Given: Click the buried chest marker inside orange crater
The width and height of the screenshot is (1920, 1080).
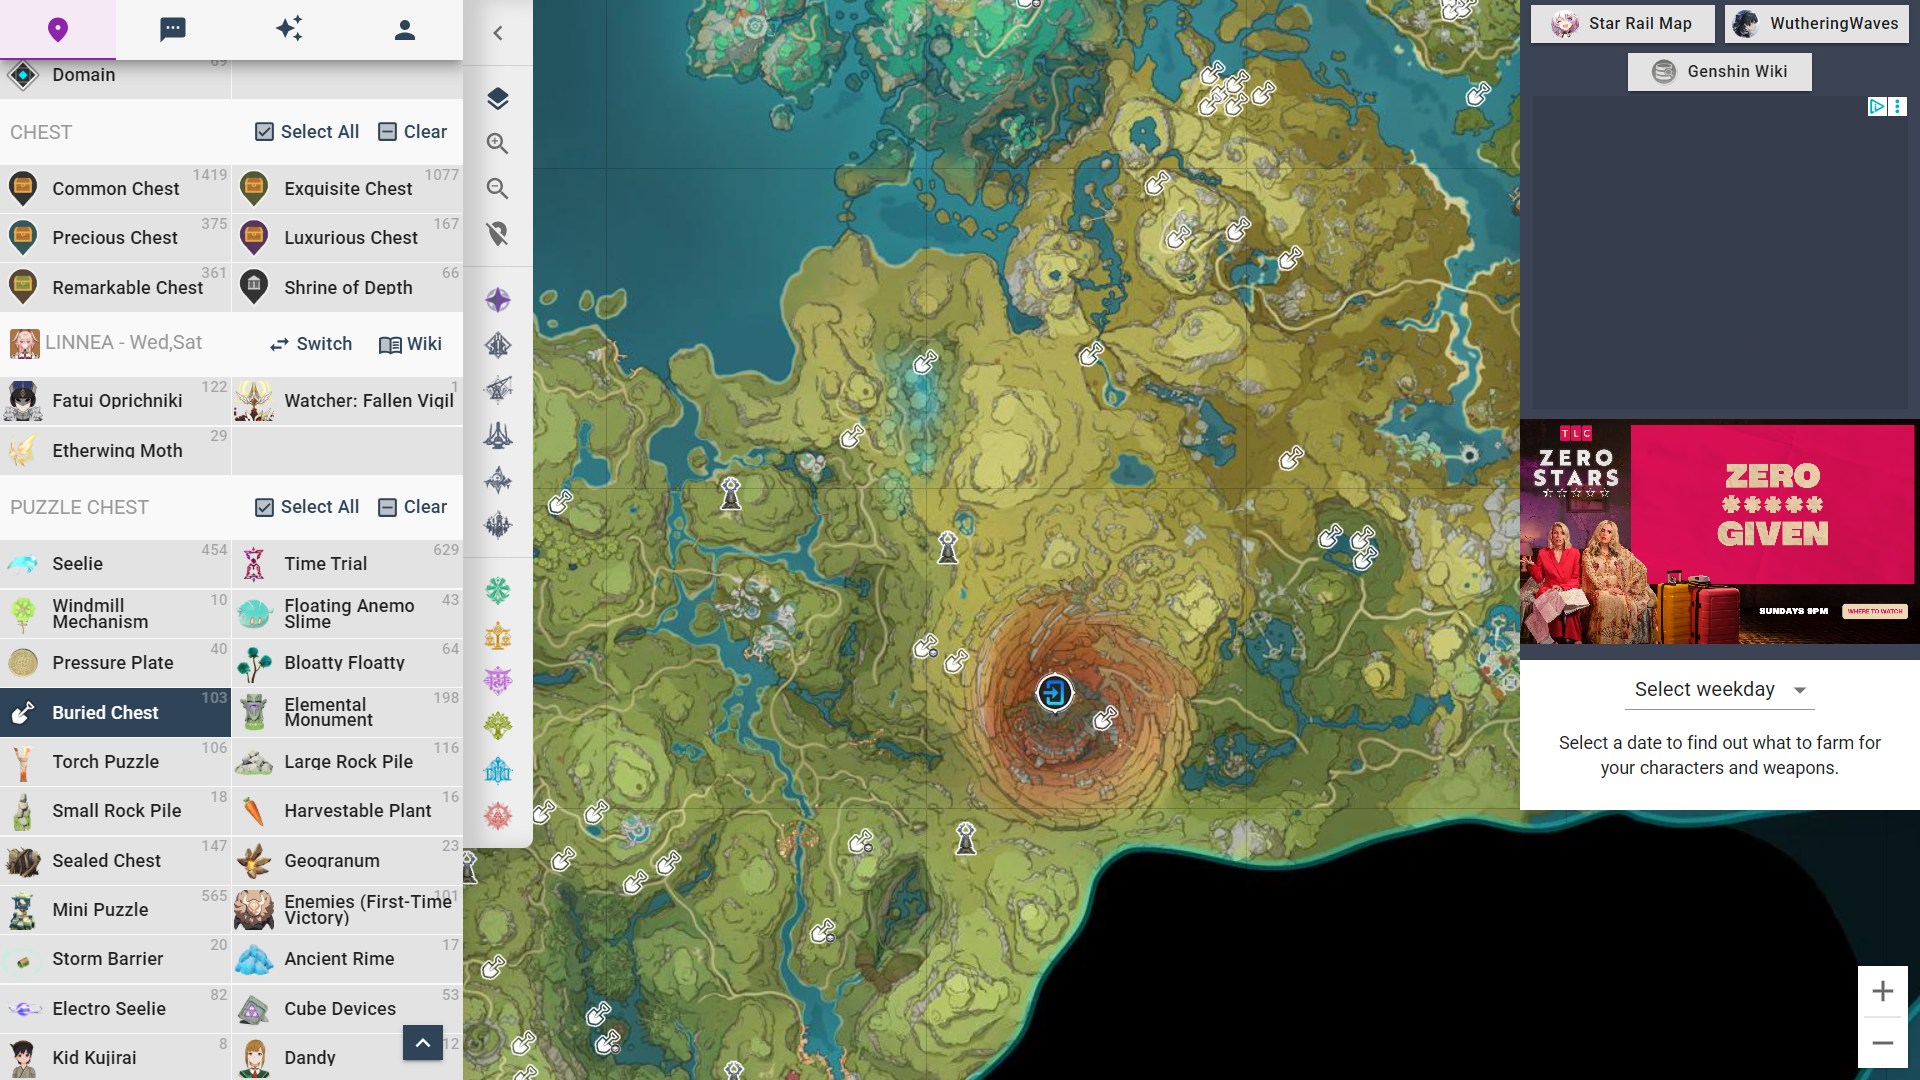Looking at the screenshot, I should tap(1105, 718).
